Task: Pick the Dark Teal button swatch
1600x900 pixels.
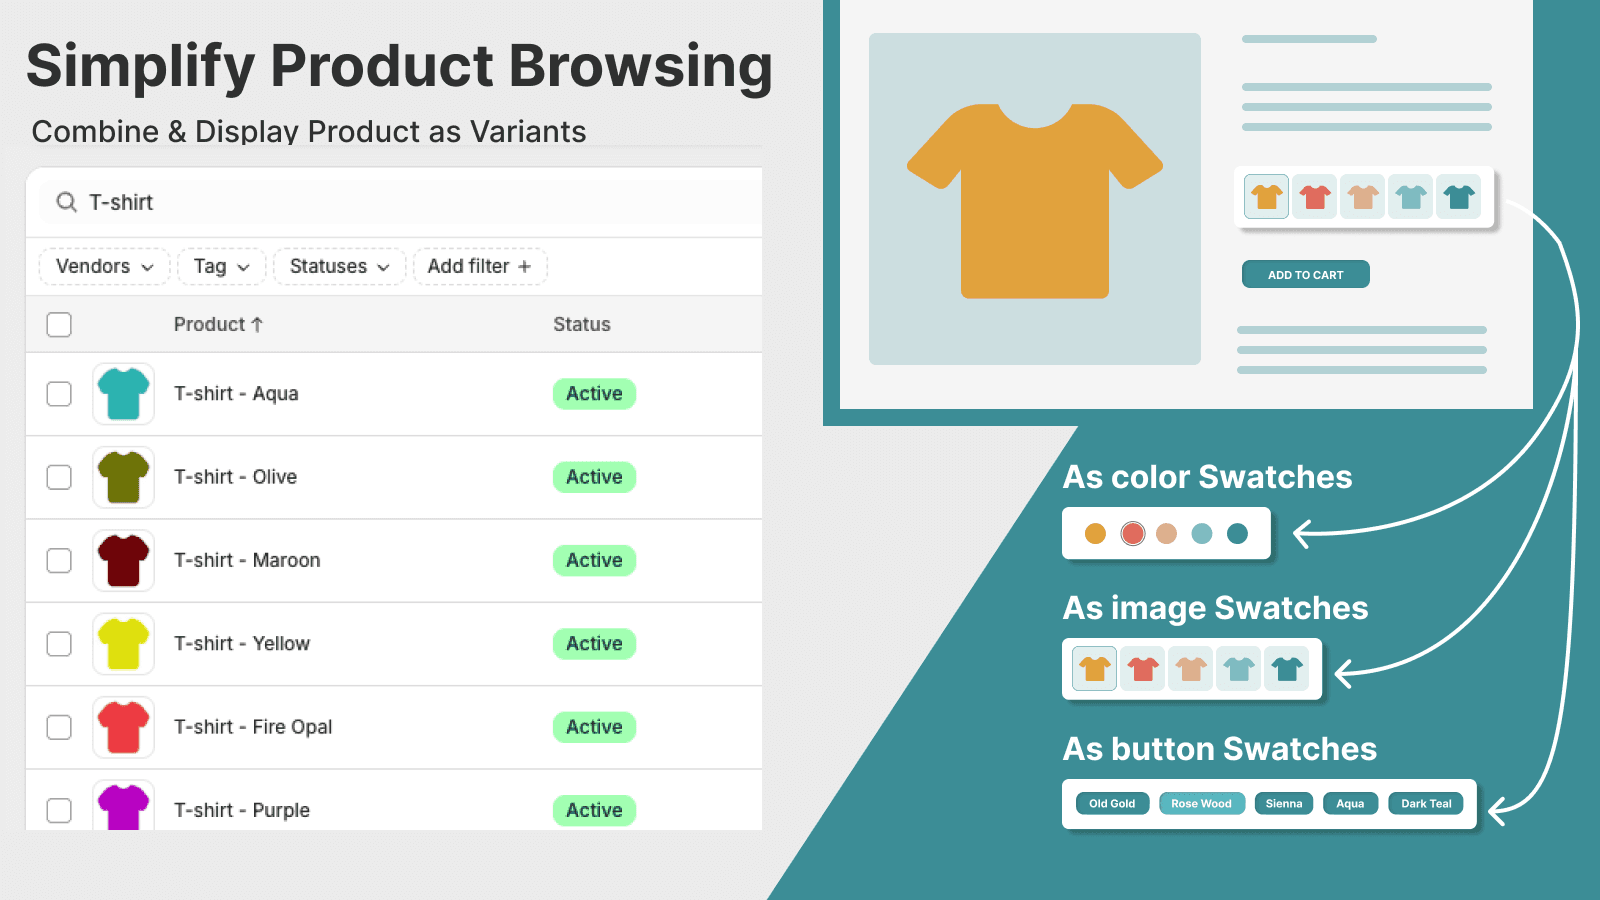Action: [x=1425, y=804]
